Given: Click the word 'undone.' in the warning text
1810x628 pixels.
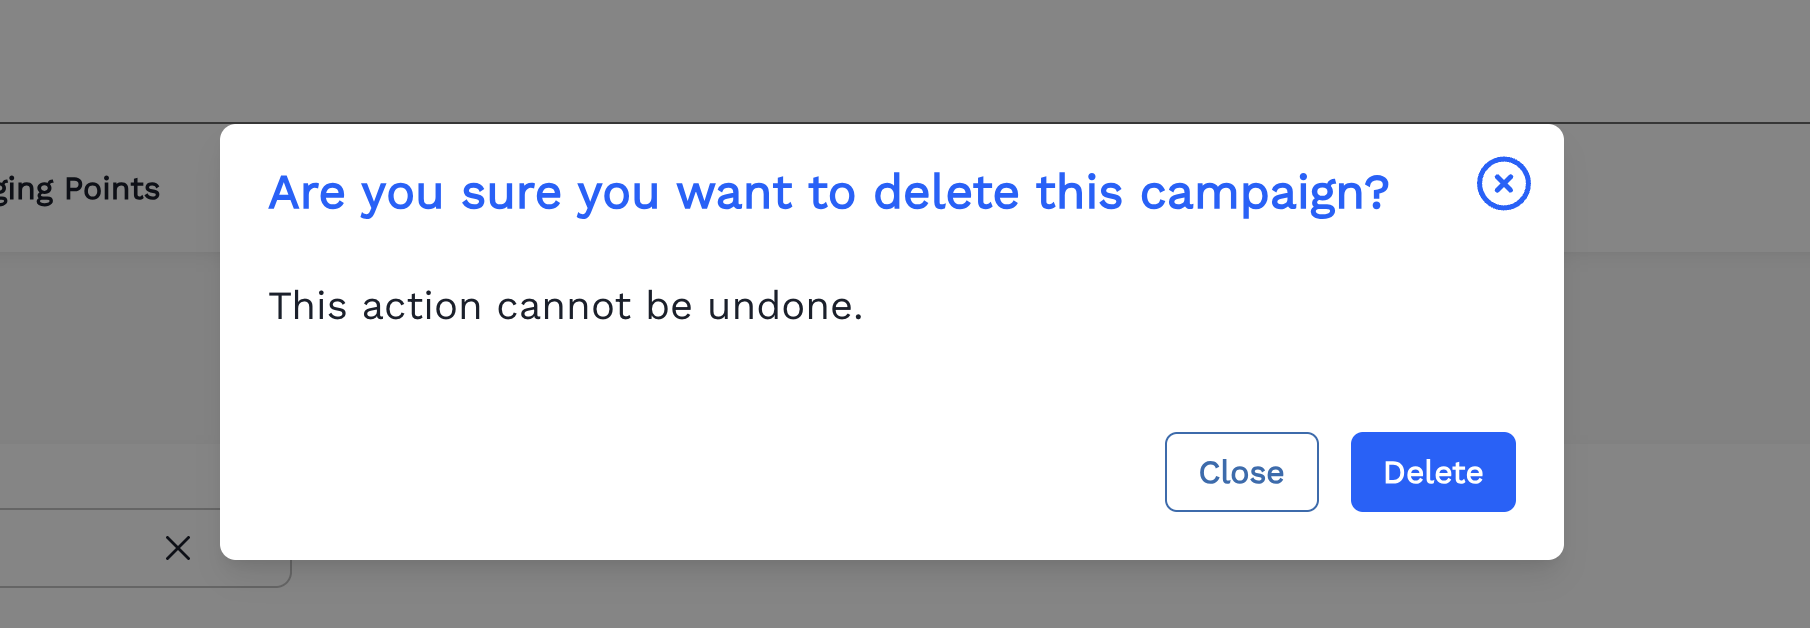Looking at the screenshot, I should tap(785, 306).
